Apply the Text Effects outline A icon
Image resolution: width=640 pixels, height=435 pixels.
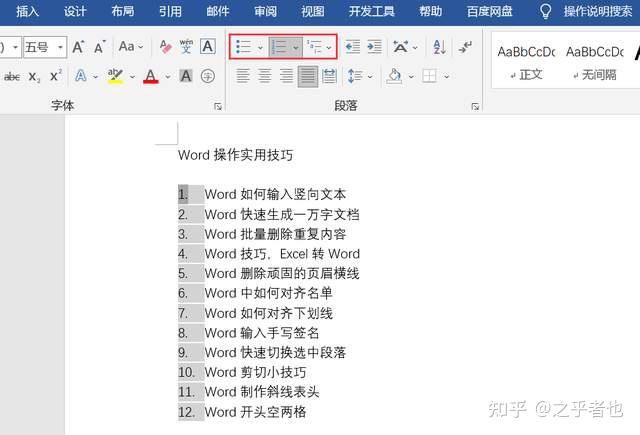pos(81,75)
